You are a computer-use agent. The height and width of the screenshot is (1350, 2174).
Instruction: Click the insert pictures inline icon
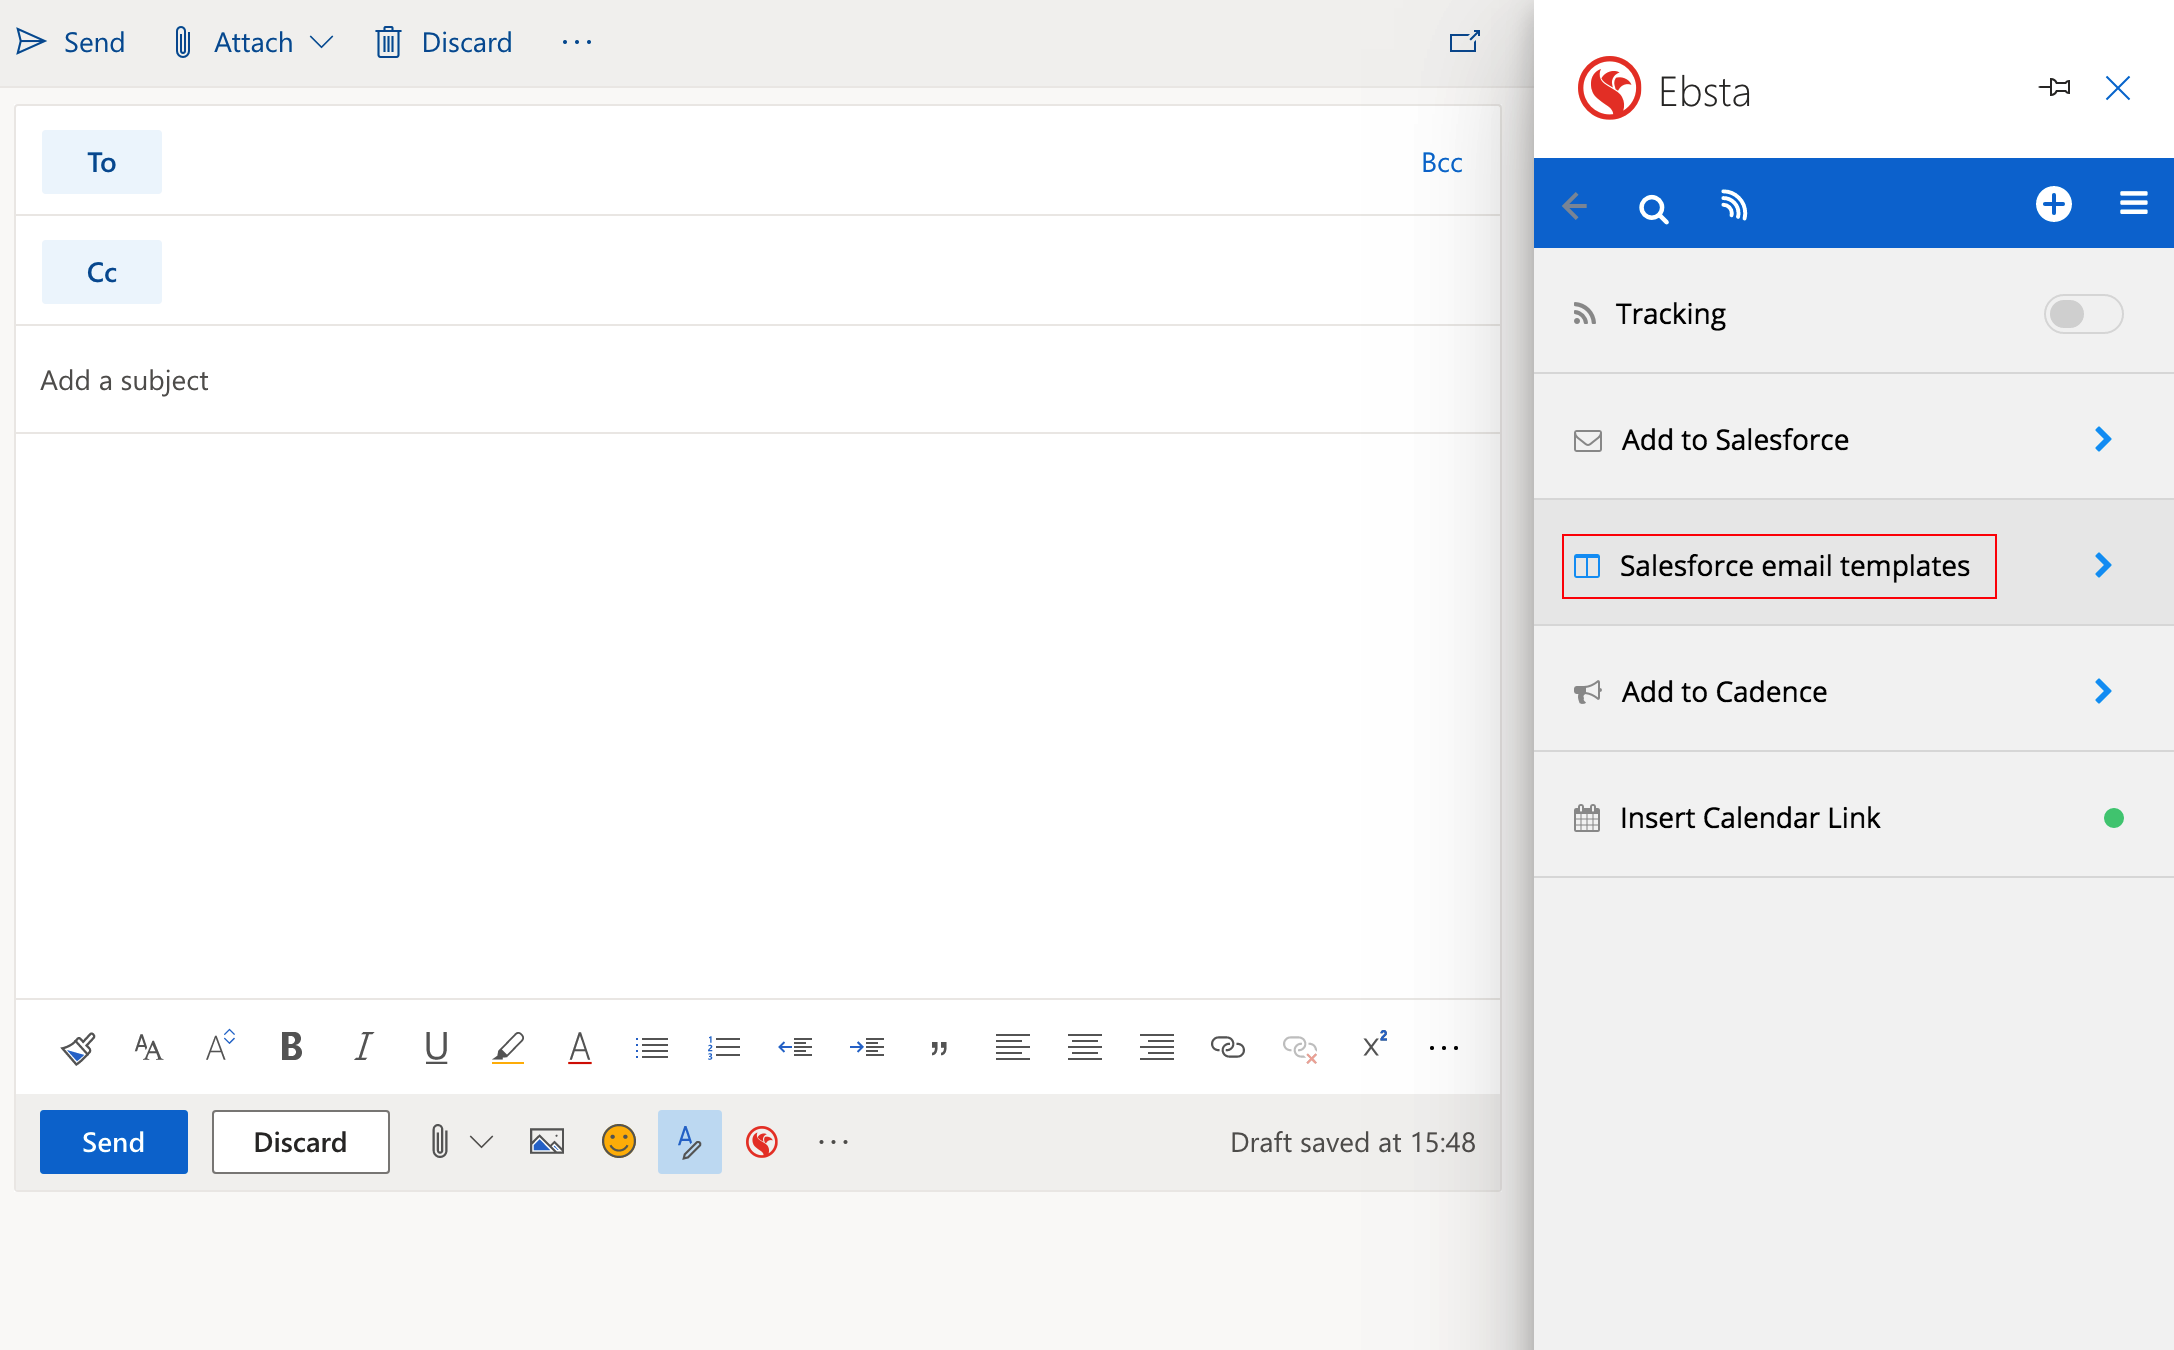tap(547, 1141)
